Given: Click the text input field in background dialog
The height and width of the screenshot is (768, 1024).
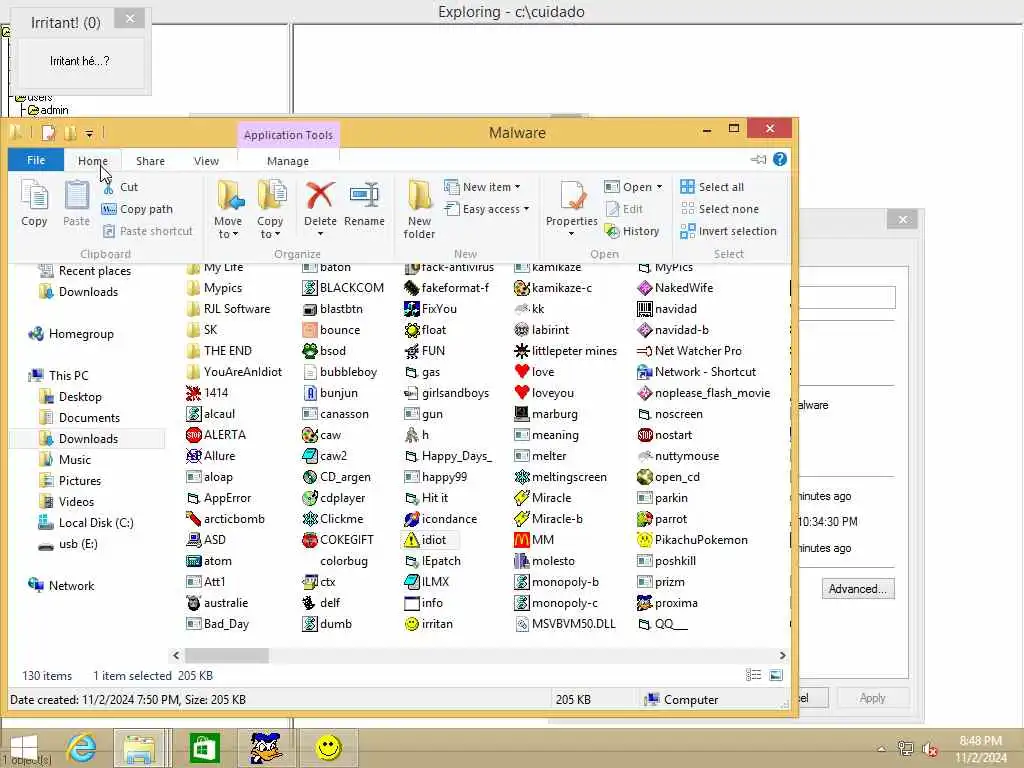Looking at the screenshot, I should tap(846, 297).
